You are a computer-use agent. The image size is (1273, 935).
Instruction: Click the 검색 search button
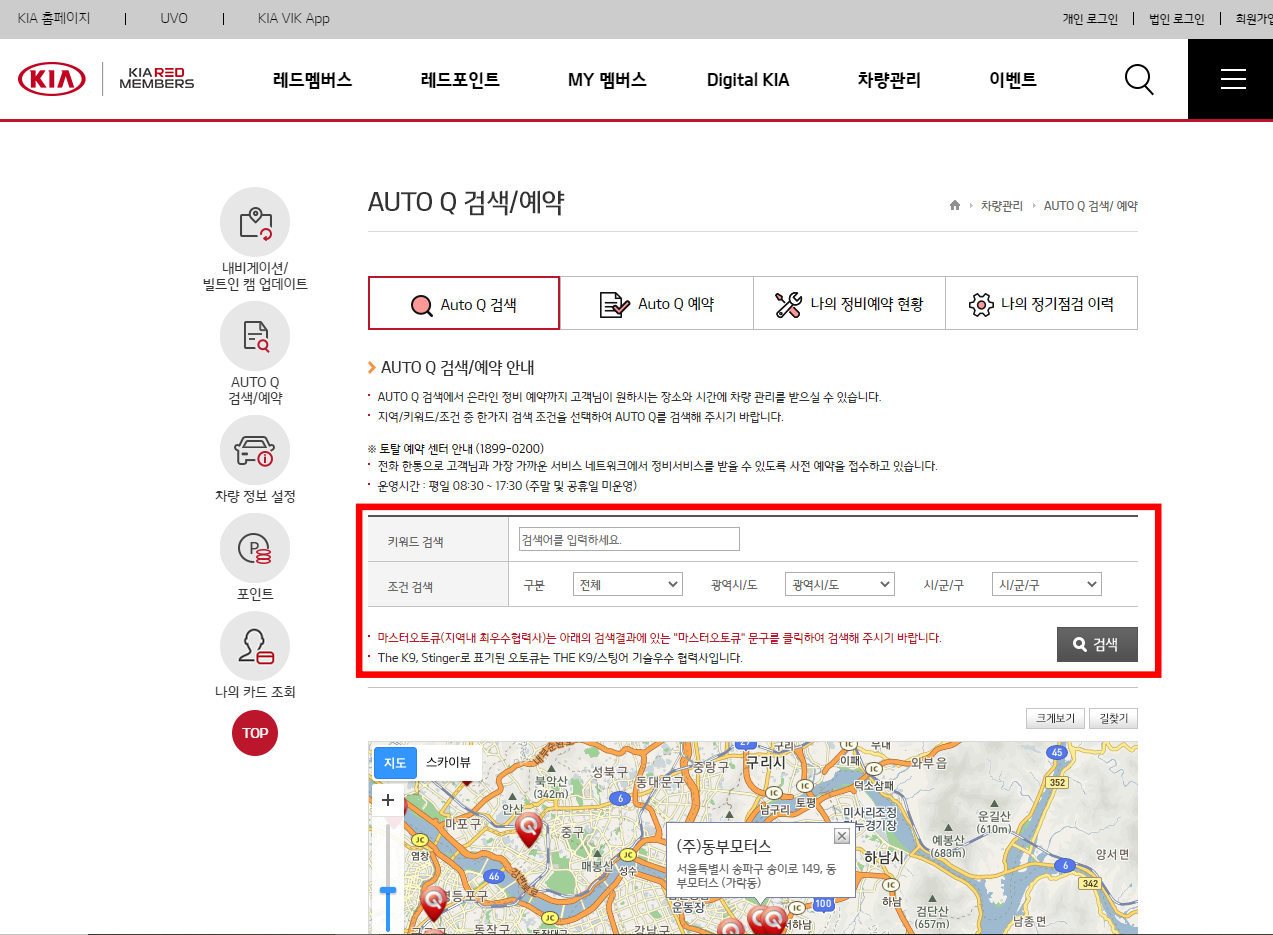1097,645
